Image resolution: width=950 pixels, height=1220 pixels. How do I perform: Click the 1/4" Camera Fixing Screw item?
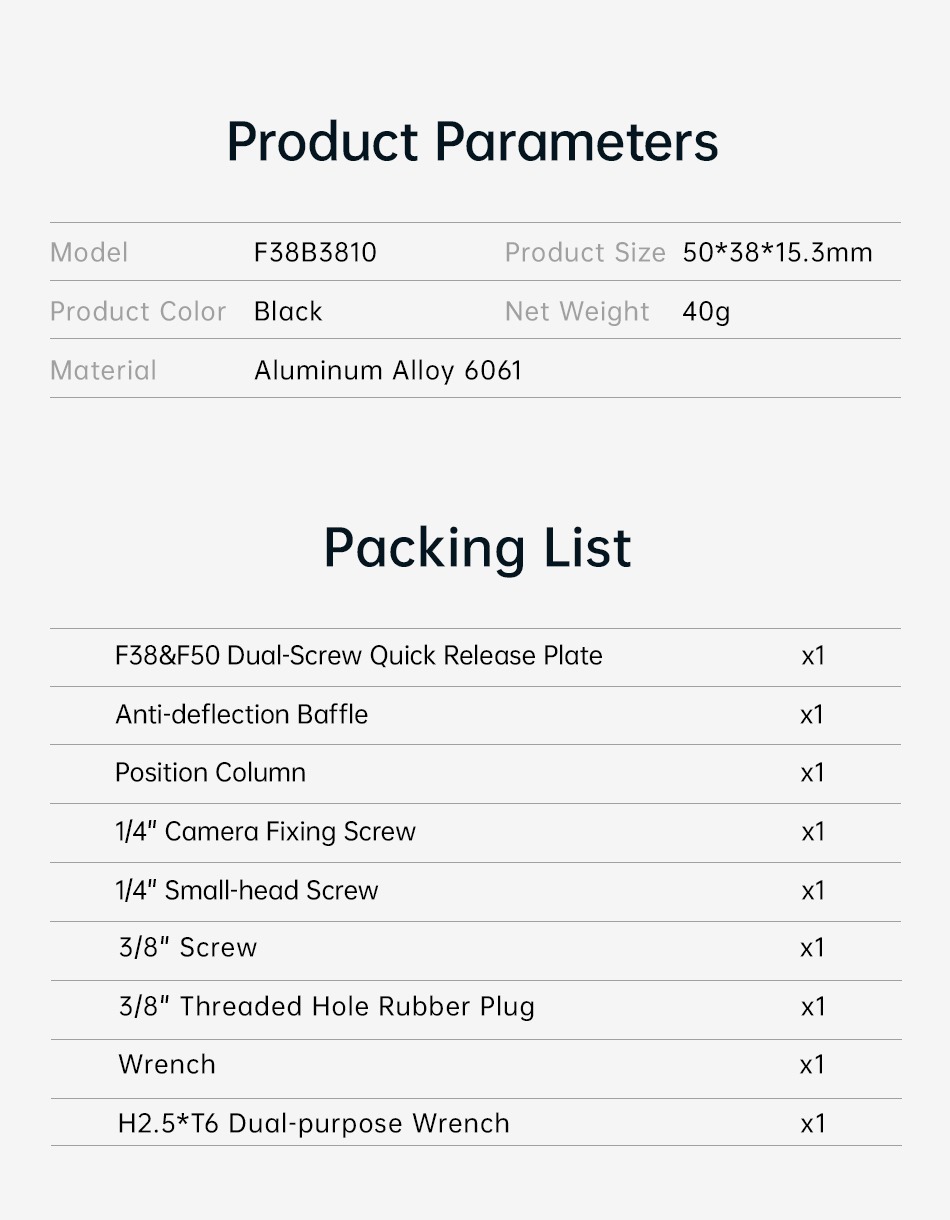(265, 832)
